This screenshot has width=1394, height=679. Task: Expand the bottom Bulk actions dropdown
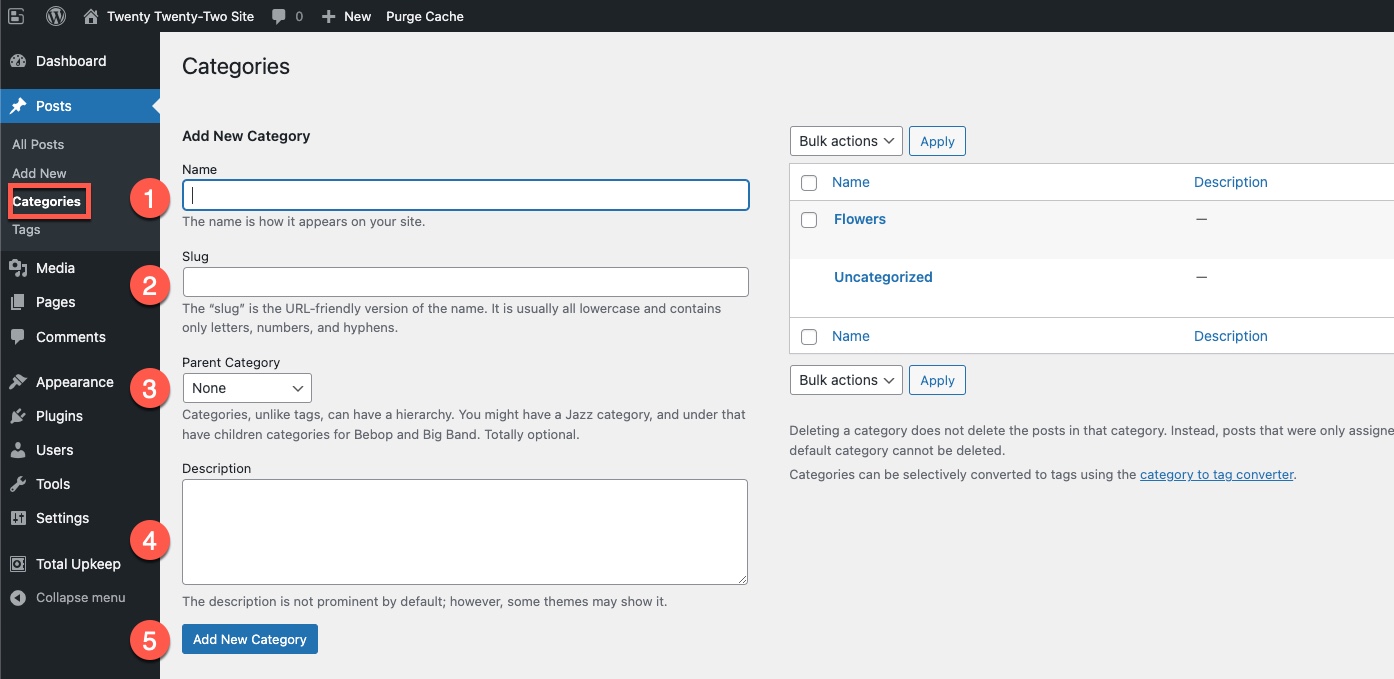click(846, 380)
